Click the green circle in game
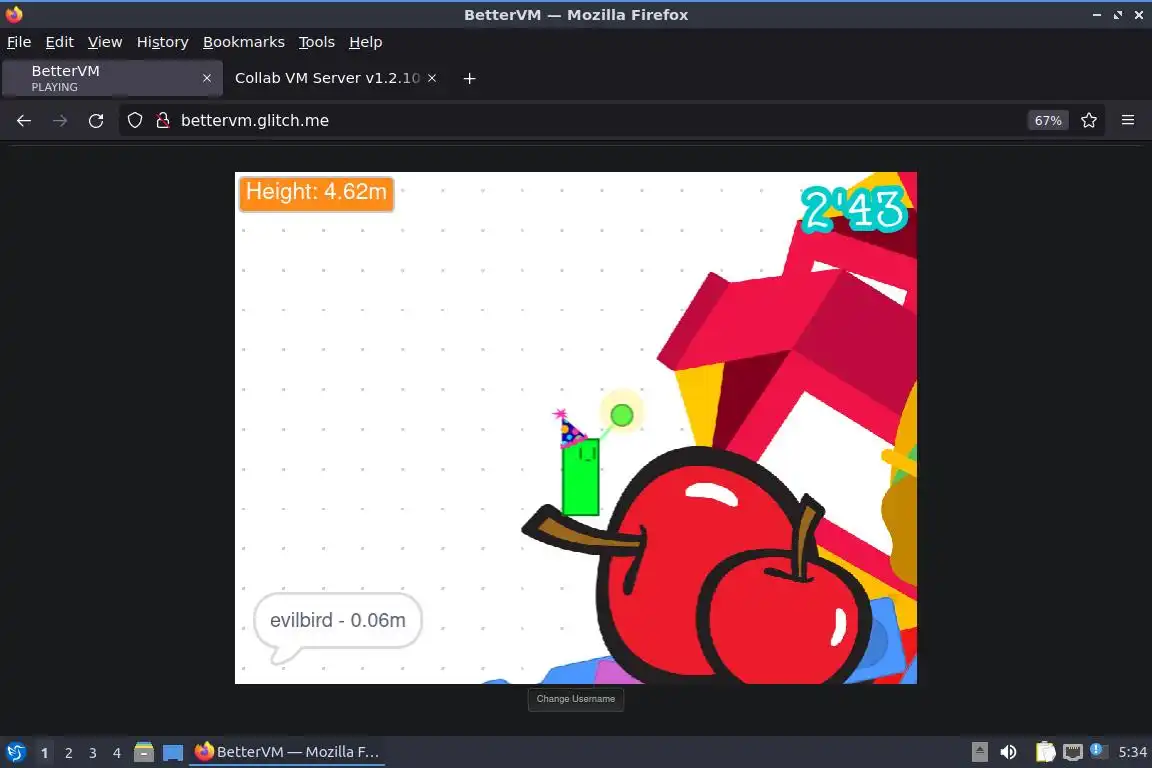This screenshot has height=768, width=1152. (622, 415)
